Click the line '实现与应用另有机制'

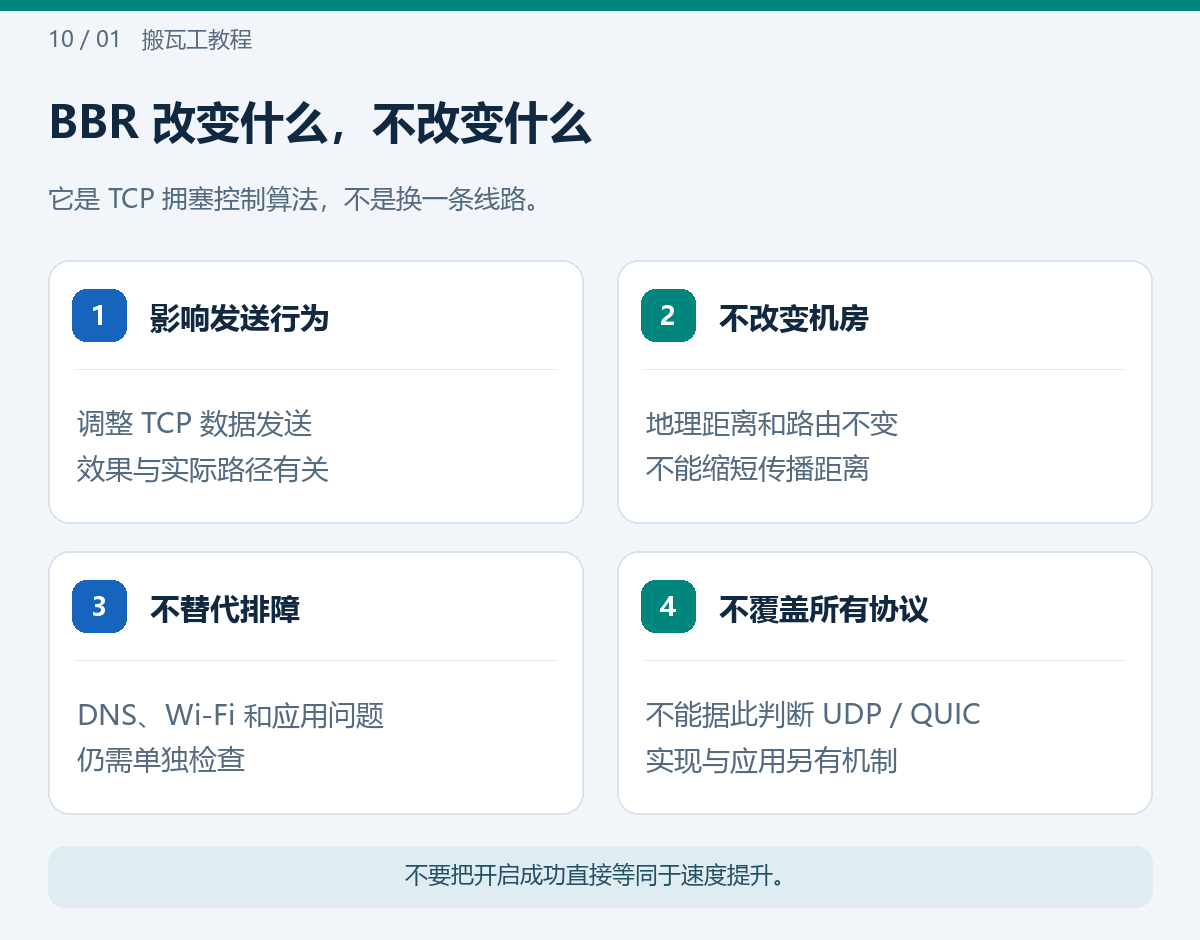pos(771,760)
